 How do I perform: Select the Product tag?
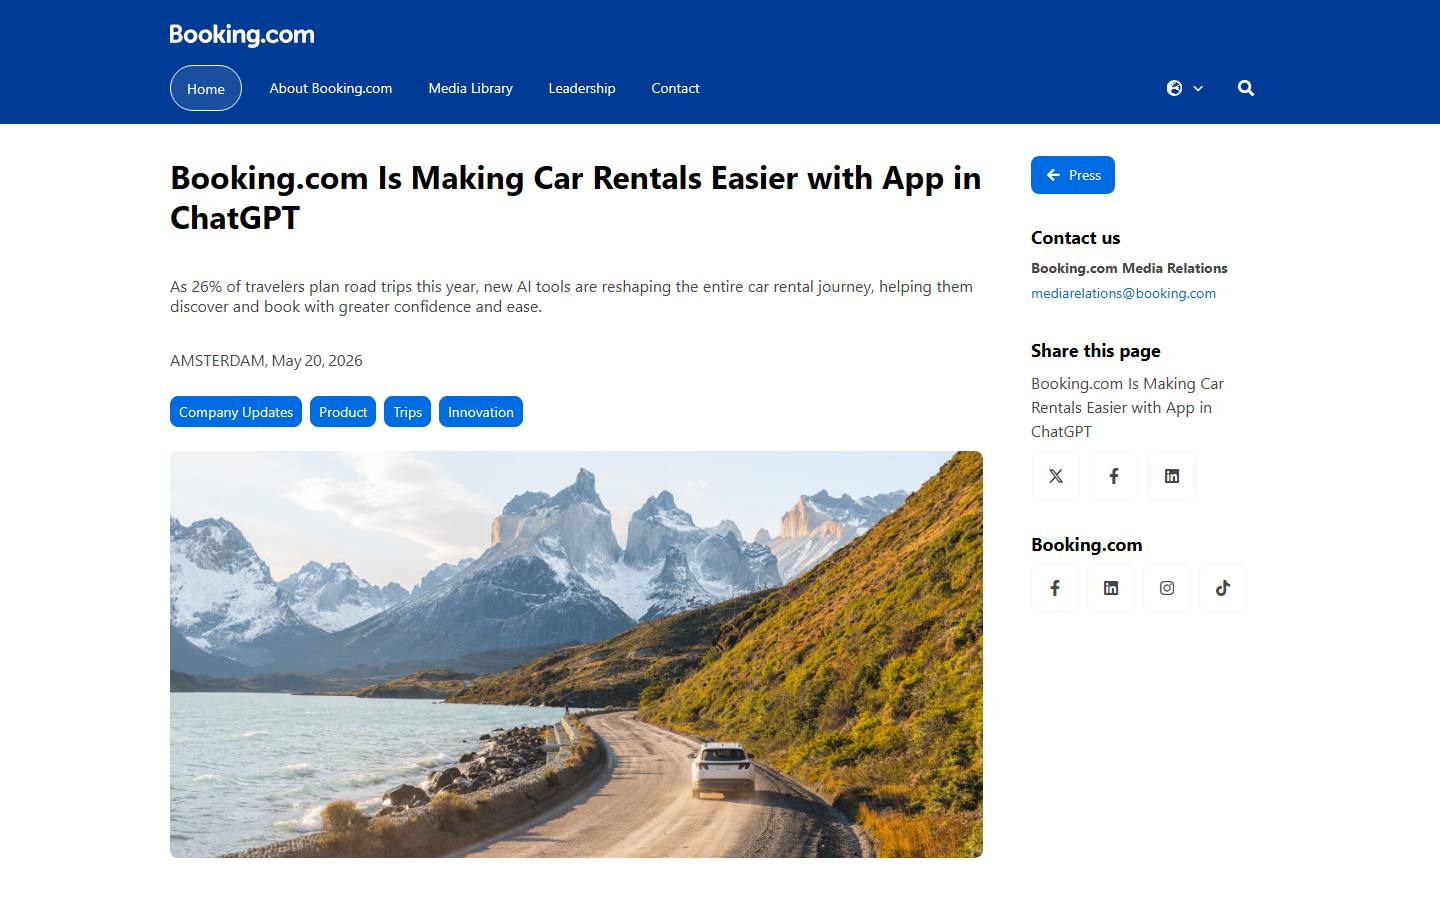coord(343,412)
